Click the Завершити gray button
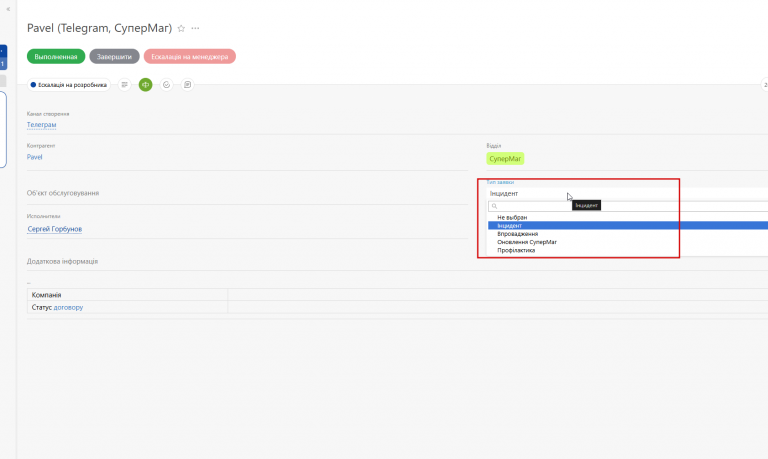 114,57
